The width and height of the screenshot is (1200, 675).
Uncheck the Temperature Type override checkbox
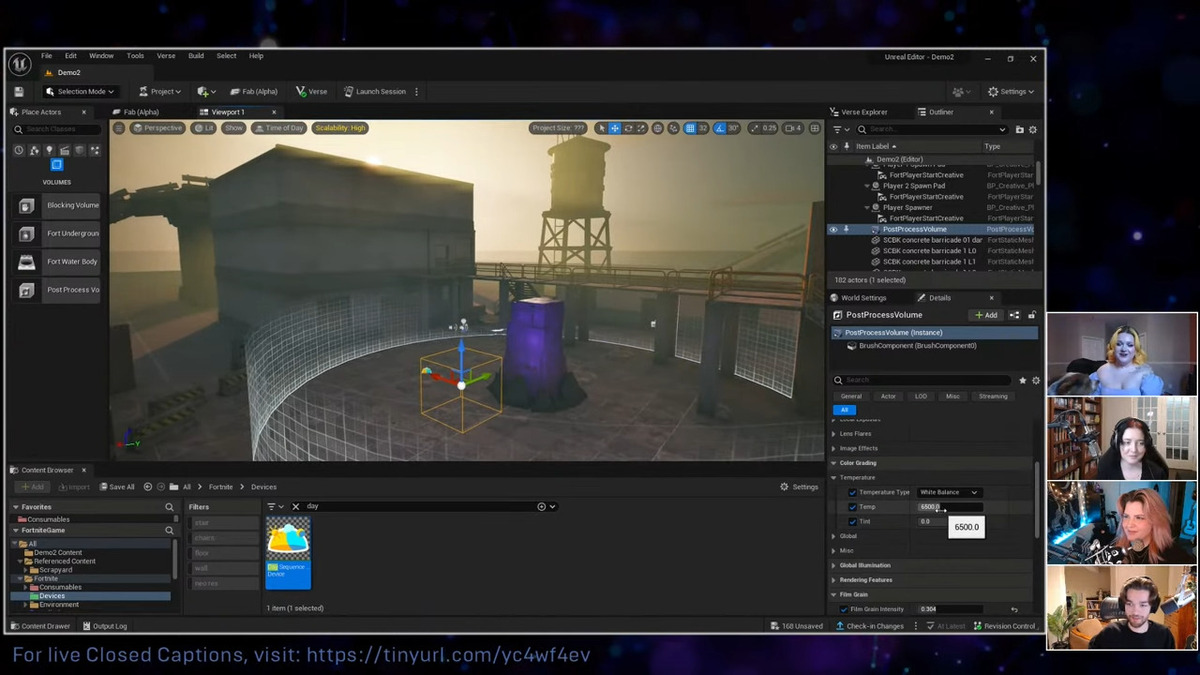coord(852,492)
